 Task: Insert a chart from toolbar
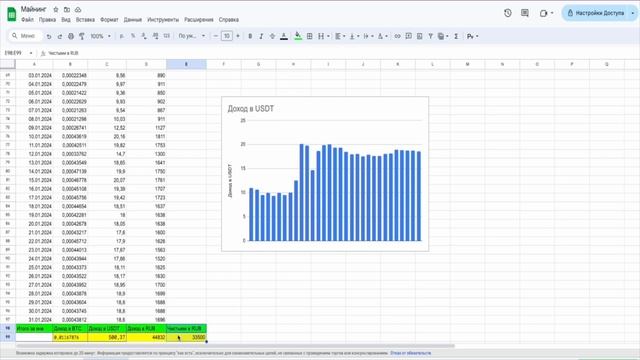(420, 36)
